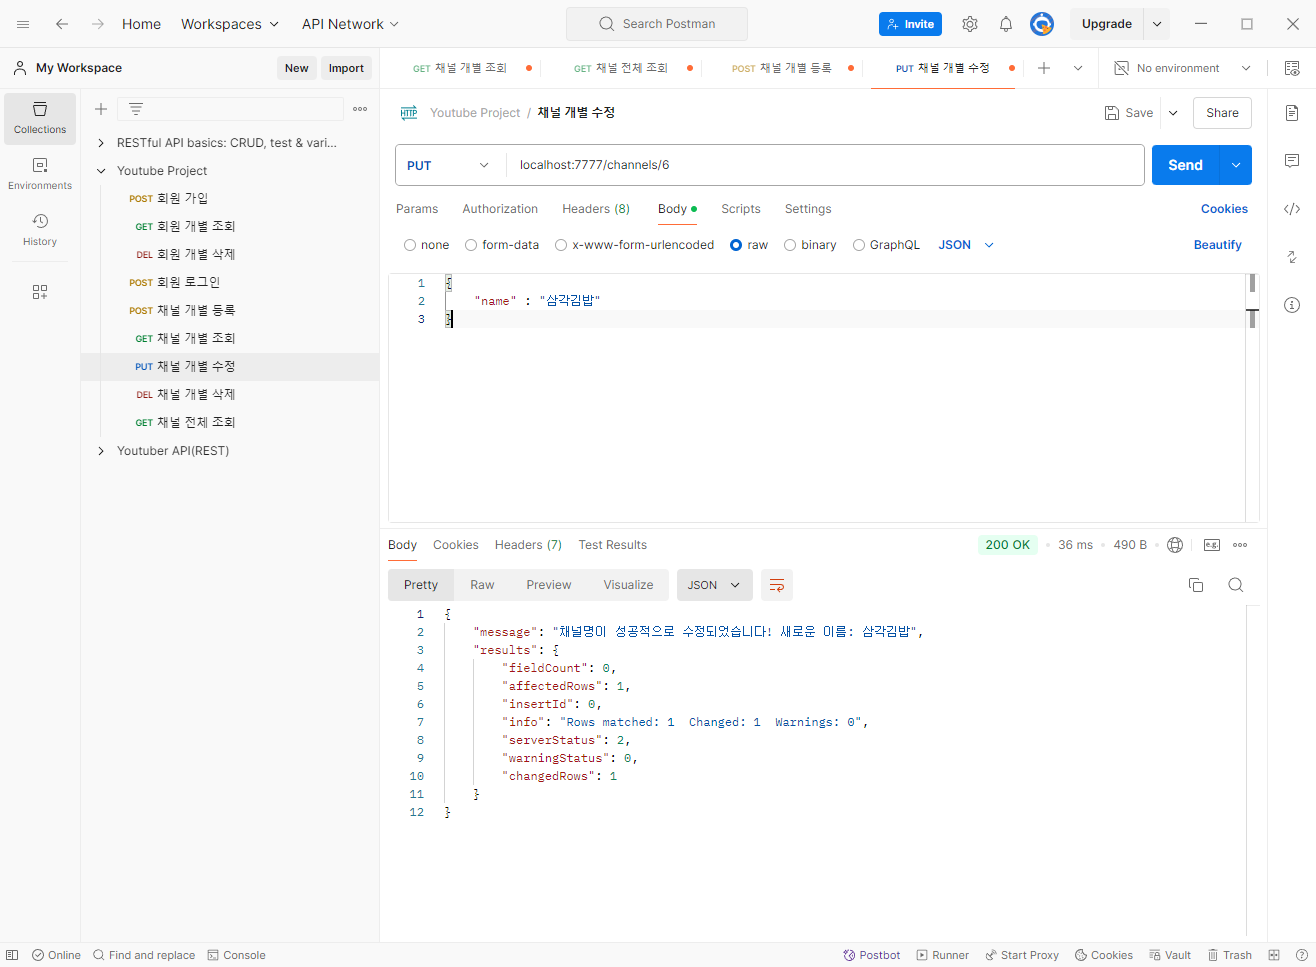
Task: Collapse the Youtube Project collection
Action: click(x=101, y=171)
